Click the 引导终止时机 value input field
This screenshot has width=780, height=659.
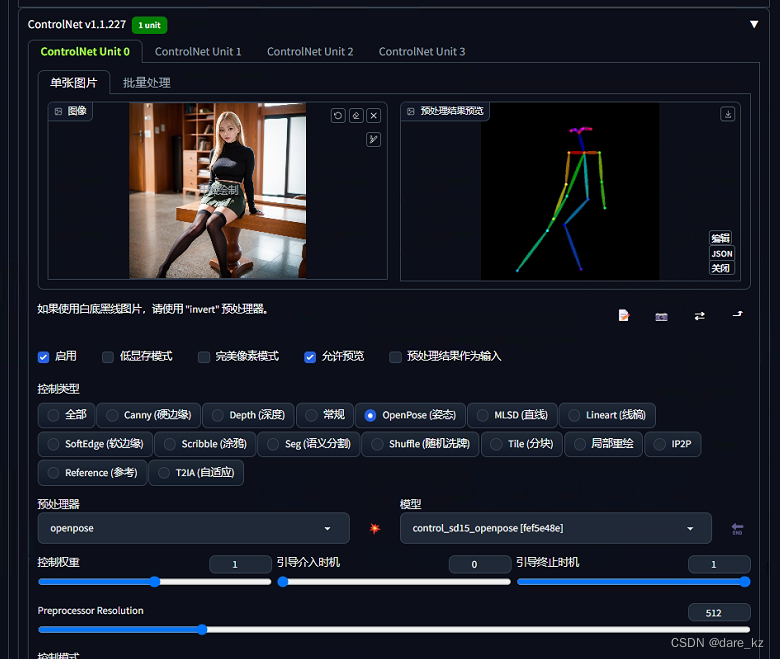719,565
